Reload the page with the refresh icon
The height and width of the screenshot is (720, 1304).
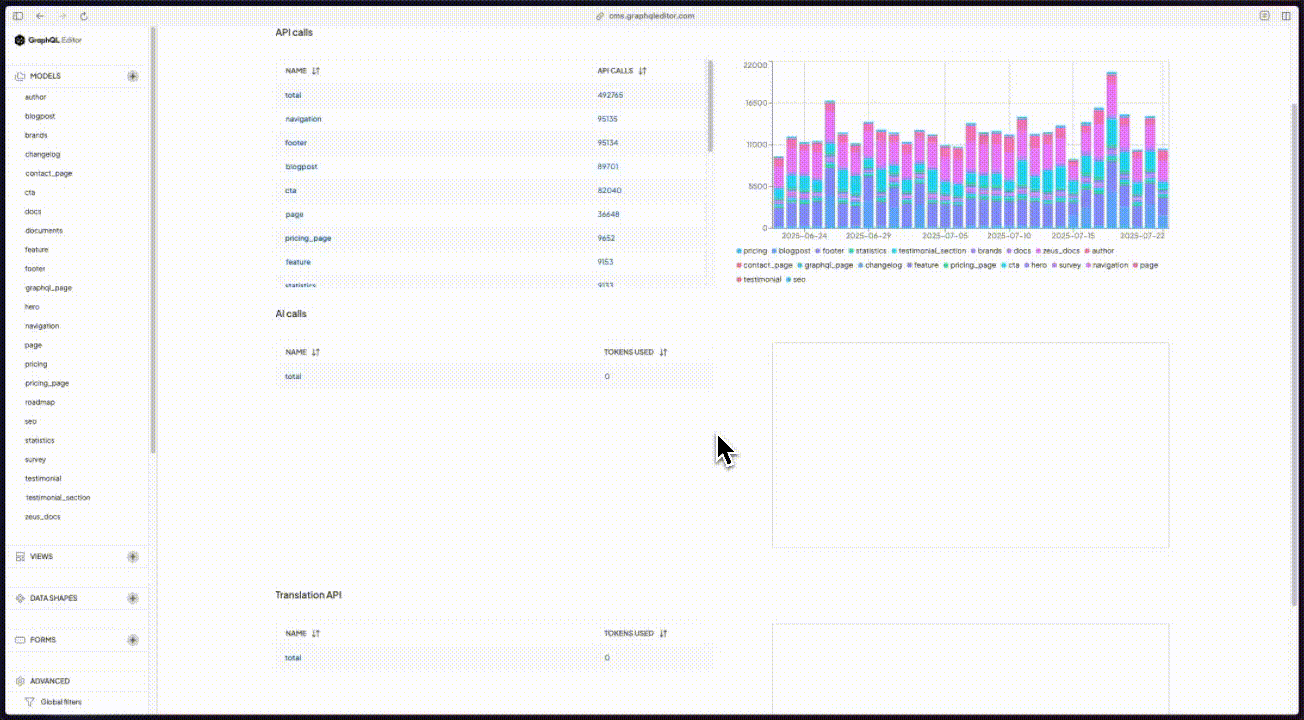pyautogui.click(x=84, y=16)
